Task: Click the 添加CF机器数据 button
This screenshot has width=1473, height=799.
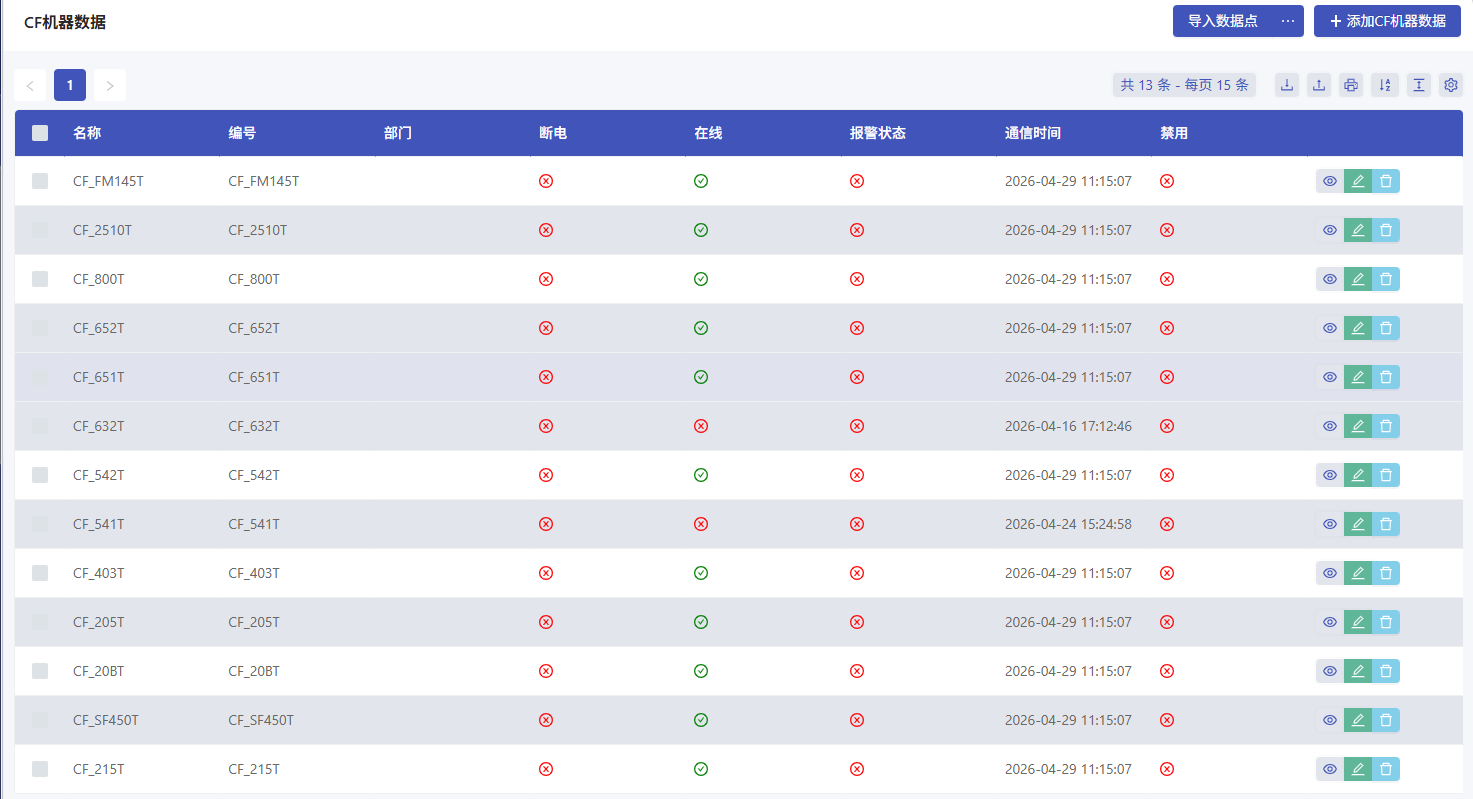Action: [1387, 21]
